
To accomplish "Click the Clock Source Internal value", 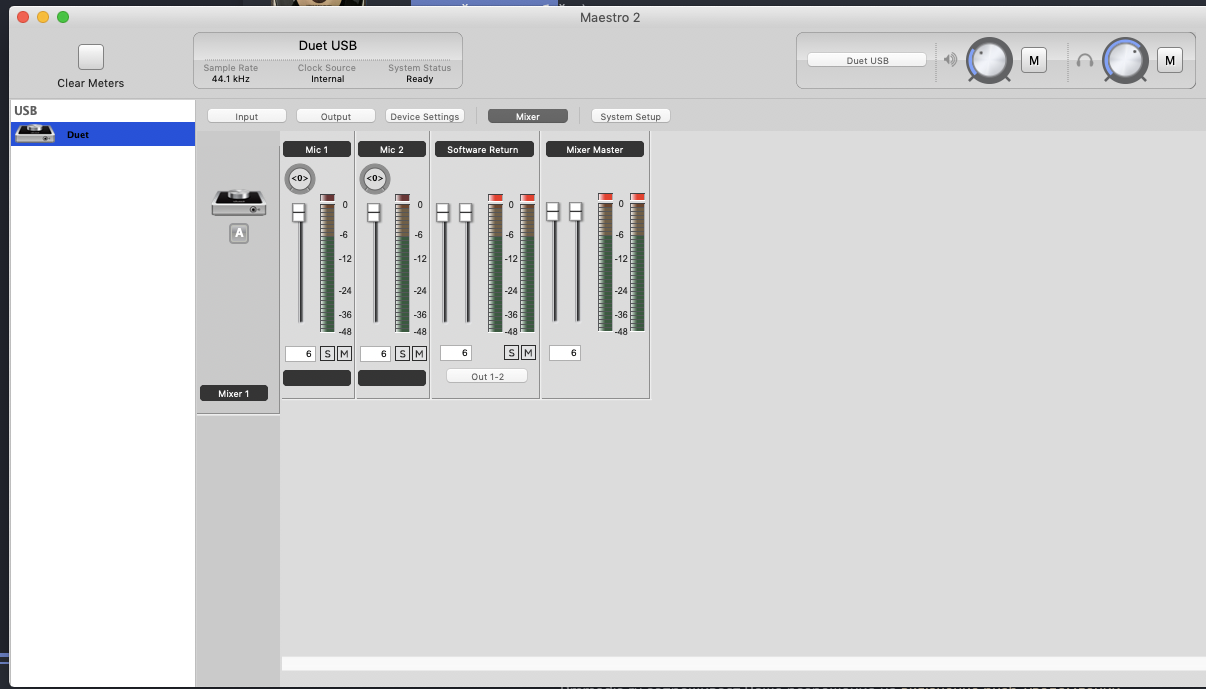I will 327,79.
